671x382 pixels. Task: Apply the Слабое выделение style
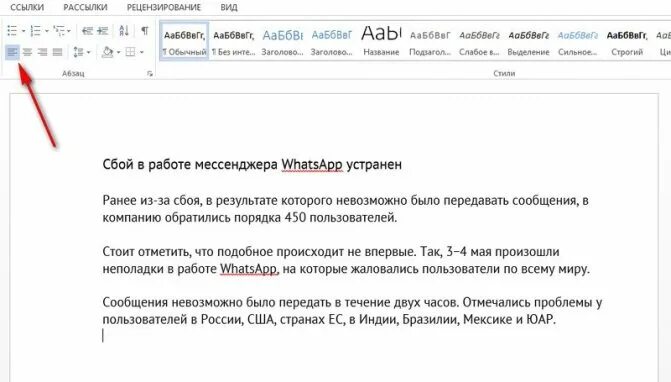[479, 41]
